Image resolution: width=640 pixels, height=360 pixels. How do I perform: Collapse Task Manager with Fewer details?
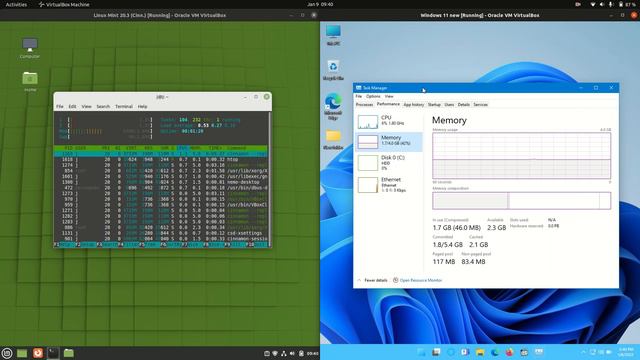372,280
